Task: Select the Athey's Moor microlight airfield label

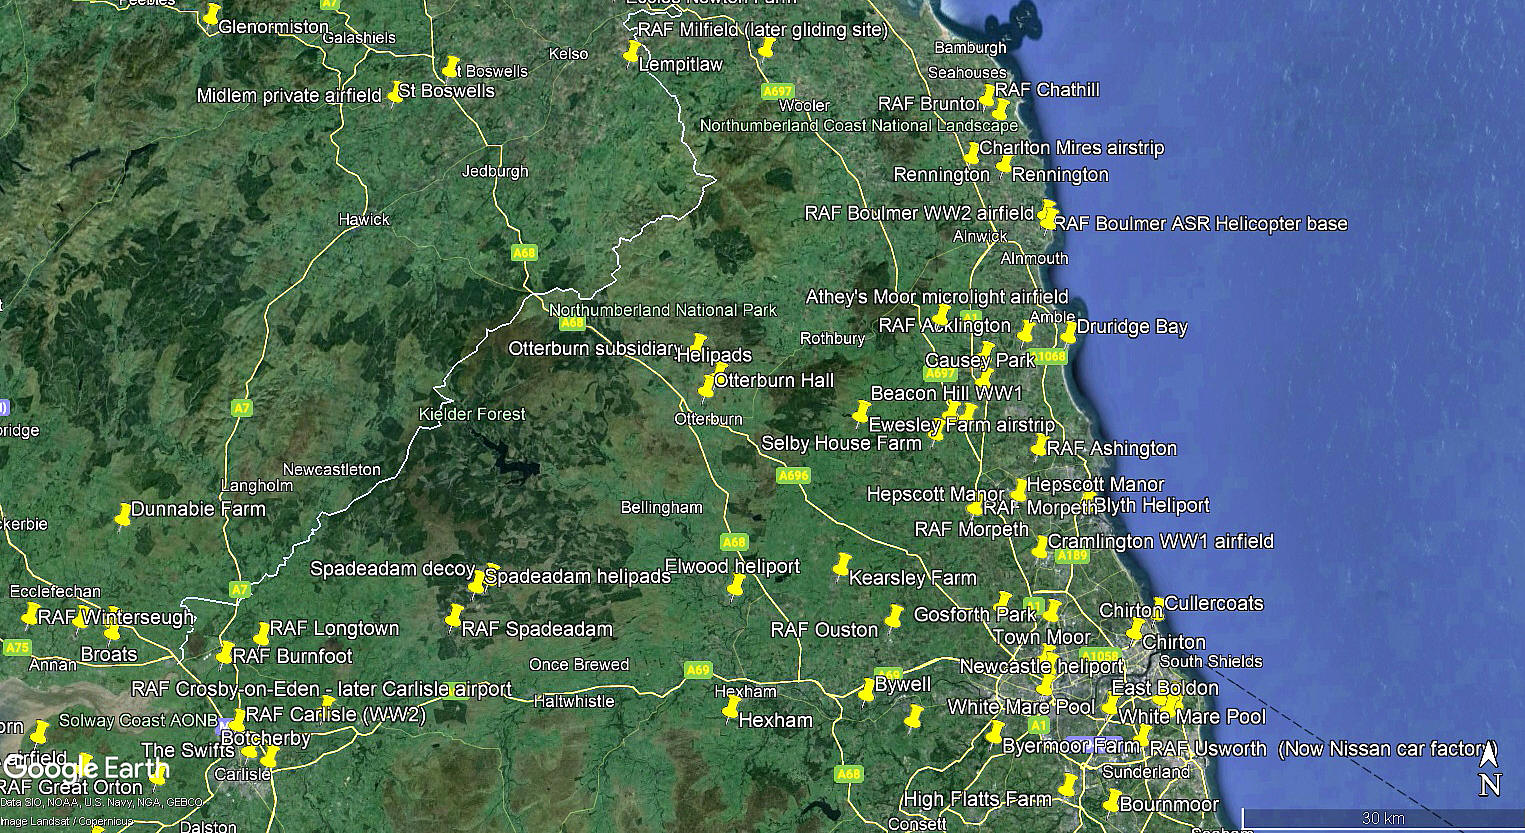Action: point(937,297)
